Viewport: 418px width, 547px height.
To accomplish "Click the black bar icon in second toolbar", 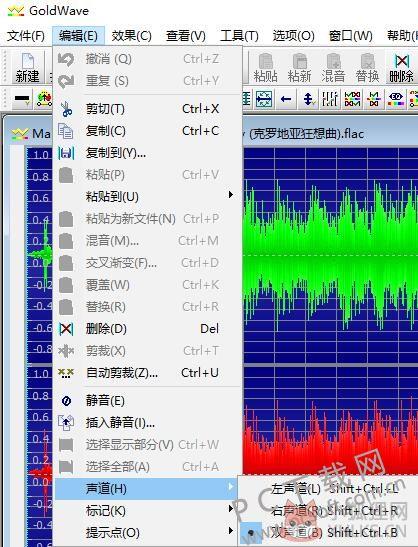I will point(22,99).
